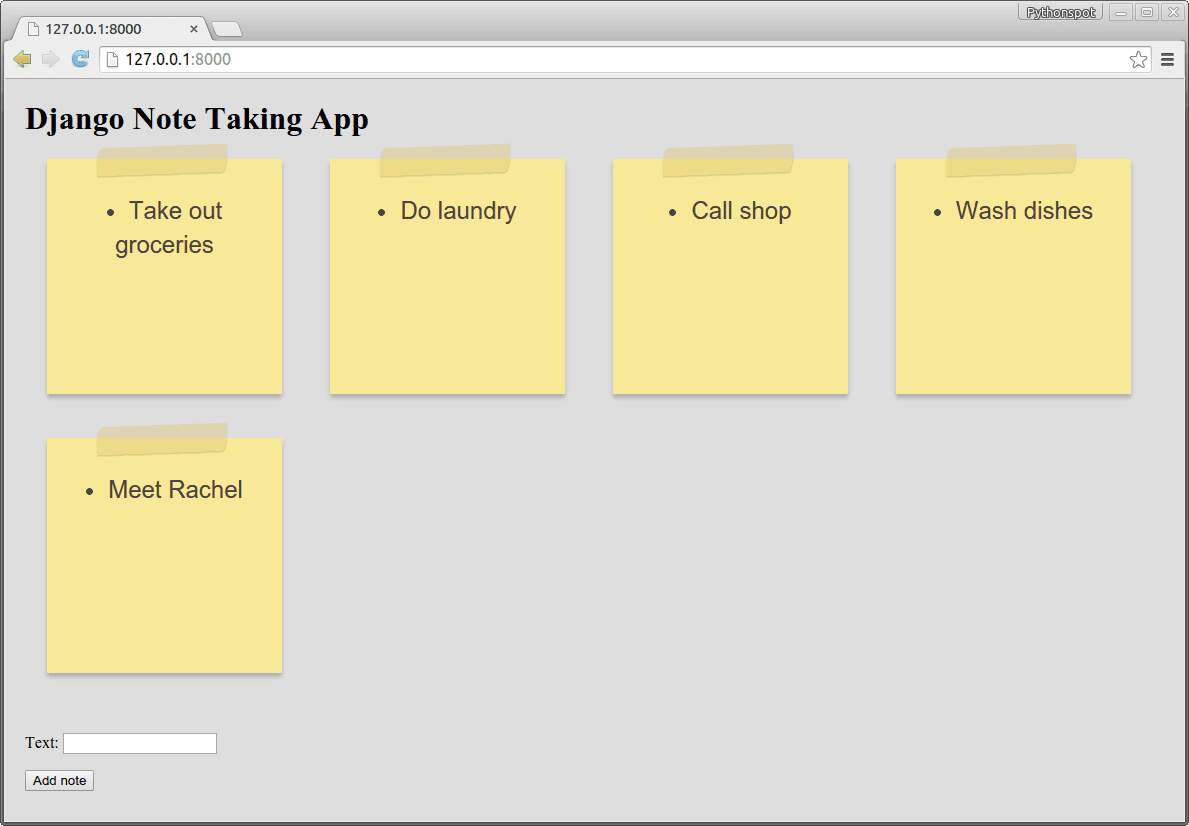
Task: Click the page icon in address bar
Action: 112,59
